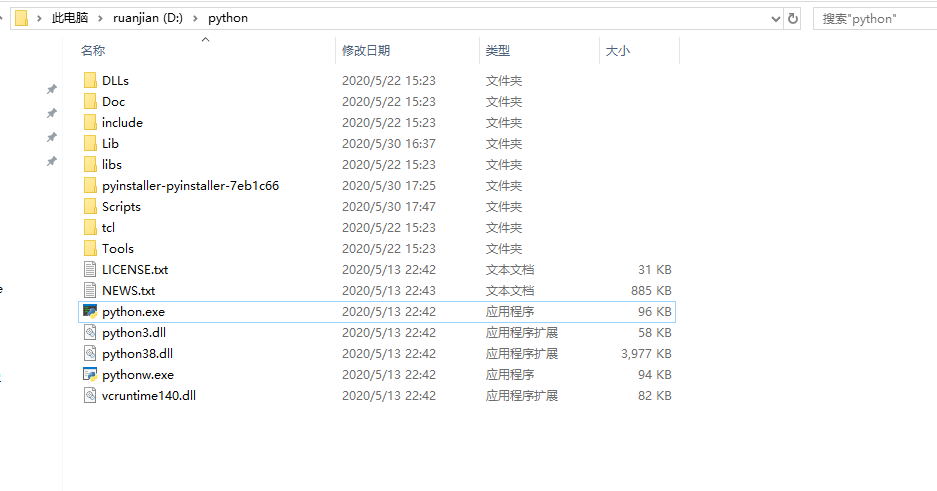Image resolution: width=937 pixels, height=491 pixels.
Task: Select the python.exe application icon
Action: [90, 311]
